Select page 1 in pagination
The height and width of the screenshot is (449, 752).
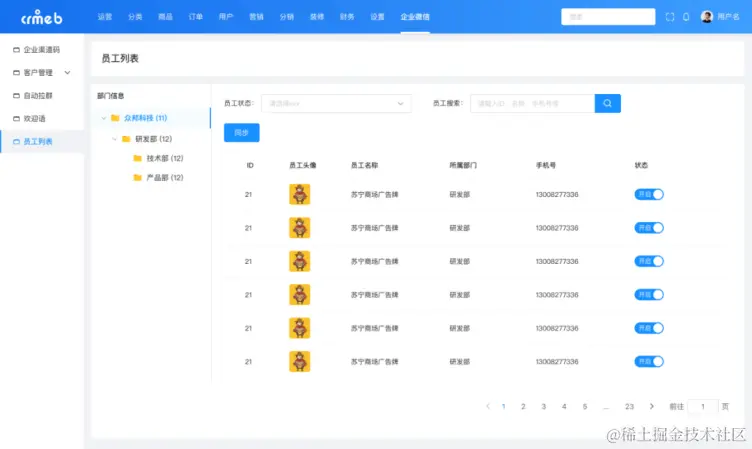504,406
